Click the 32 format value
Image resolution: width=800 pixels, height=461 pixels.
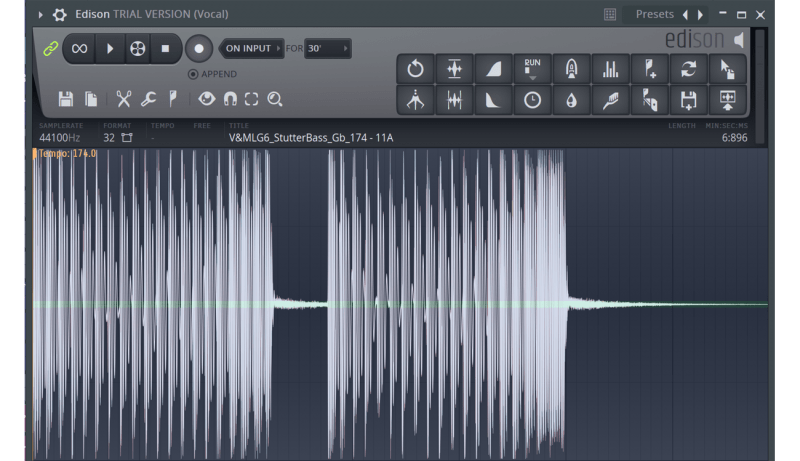[x=109, y=138]
